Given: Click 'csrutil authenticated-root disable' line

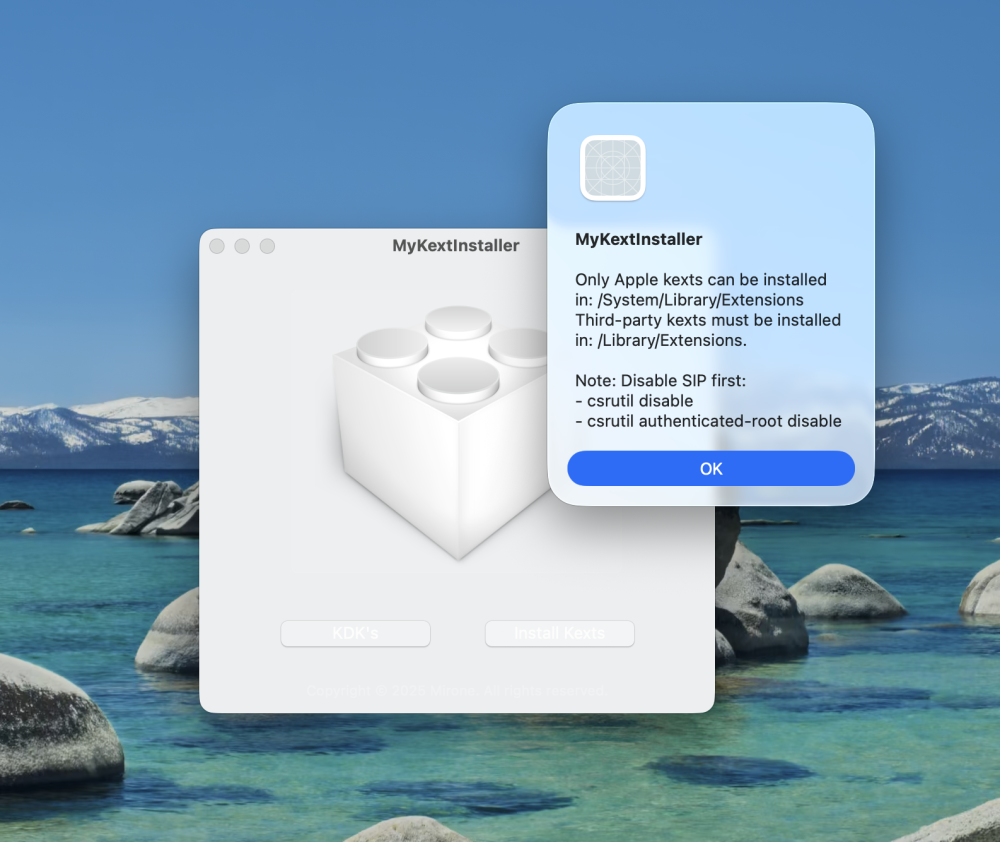Looking at the screenshot, I should (x=708, y=421).
